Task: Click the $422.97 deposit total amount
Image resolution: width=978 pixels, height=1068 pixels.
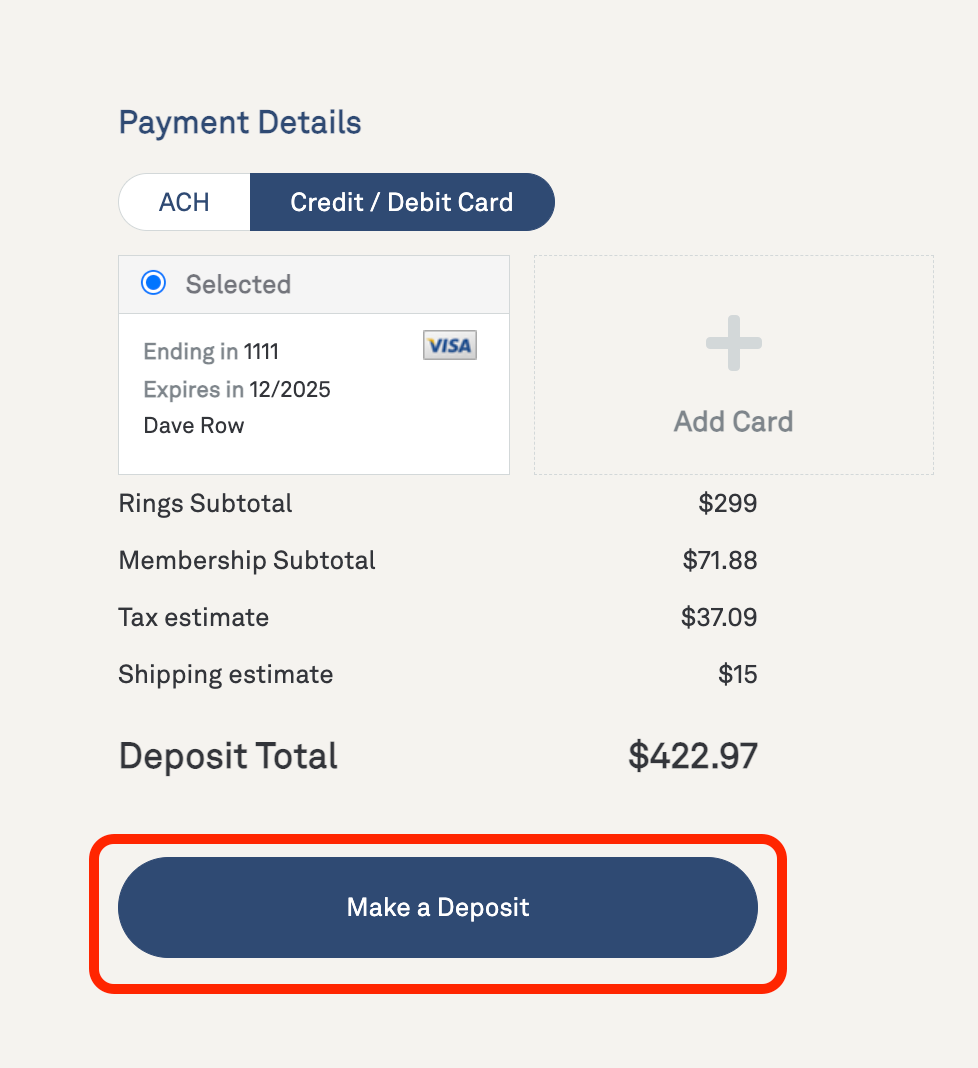Action: coord(692,756)
